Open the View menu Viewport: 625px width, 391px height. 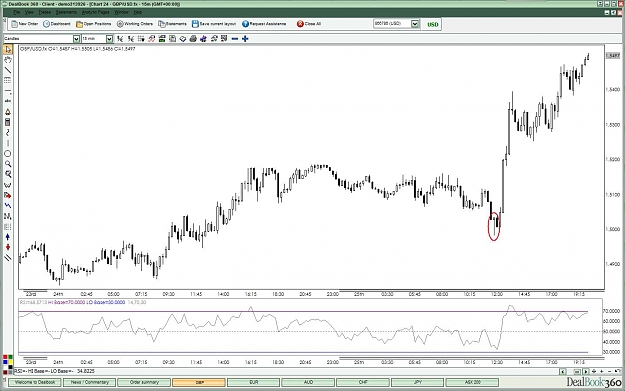[29, 12]
